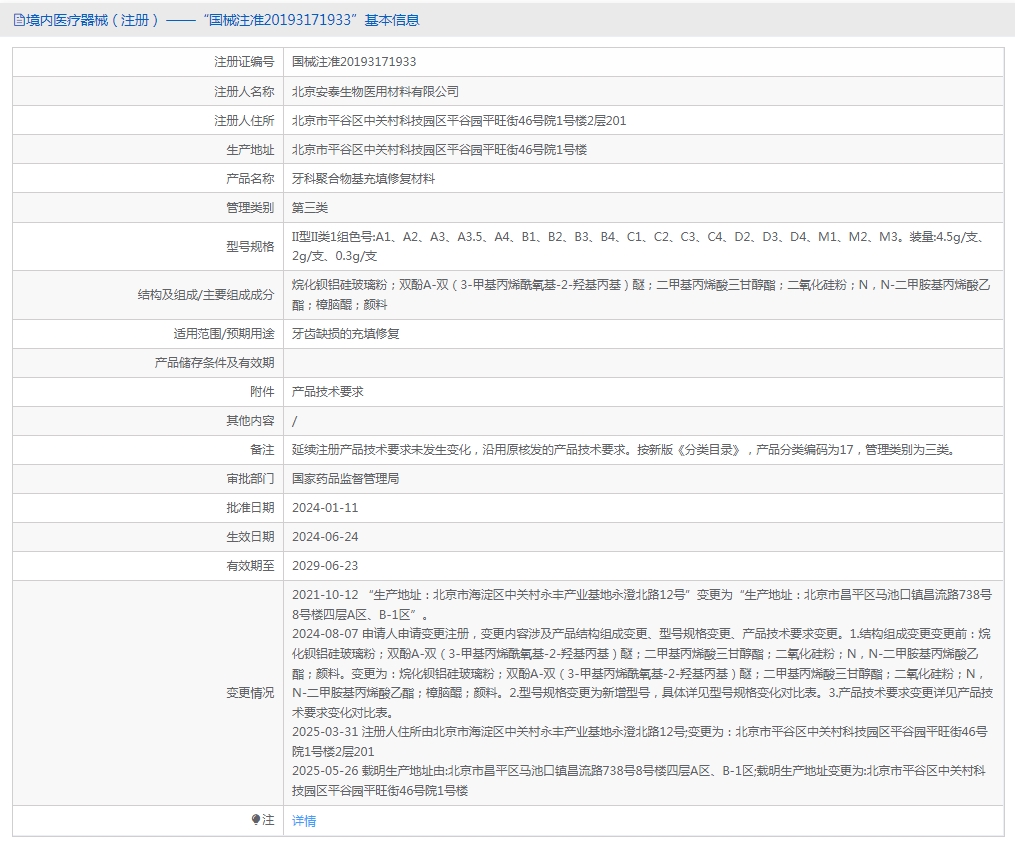Viewport: 1015px width, 842px height.
Task: Click the 2024-08-07 change entry line
Action: 642,673
